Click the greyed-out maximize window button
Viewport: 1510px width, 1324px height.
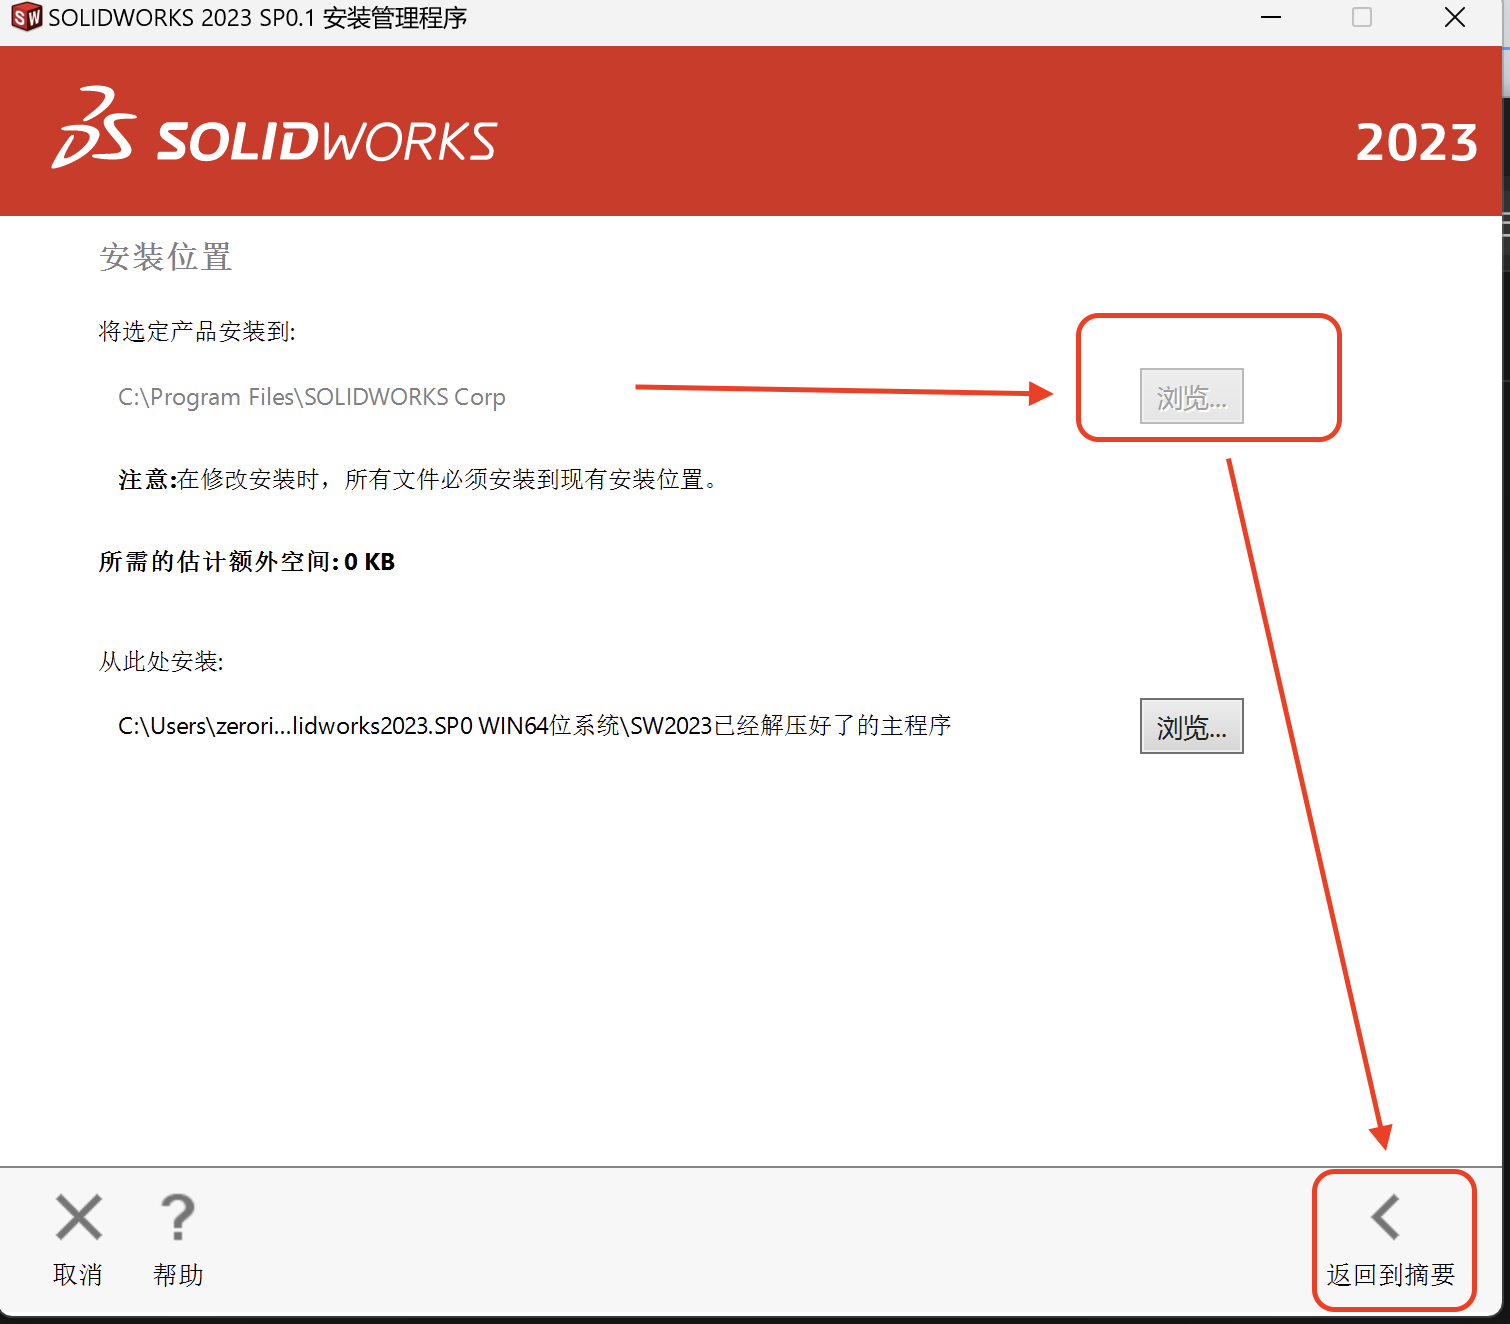pos(1362,18)
